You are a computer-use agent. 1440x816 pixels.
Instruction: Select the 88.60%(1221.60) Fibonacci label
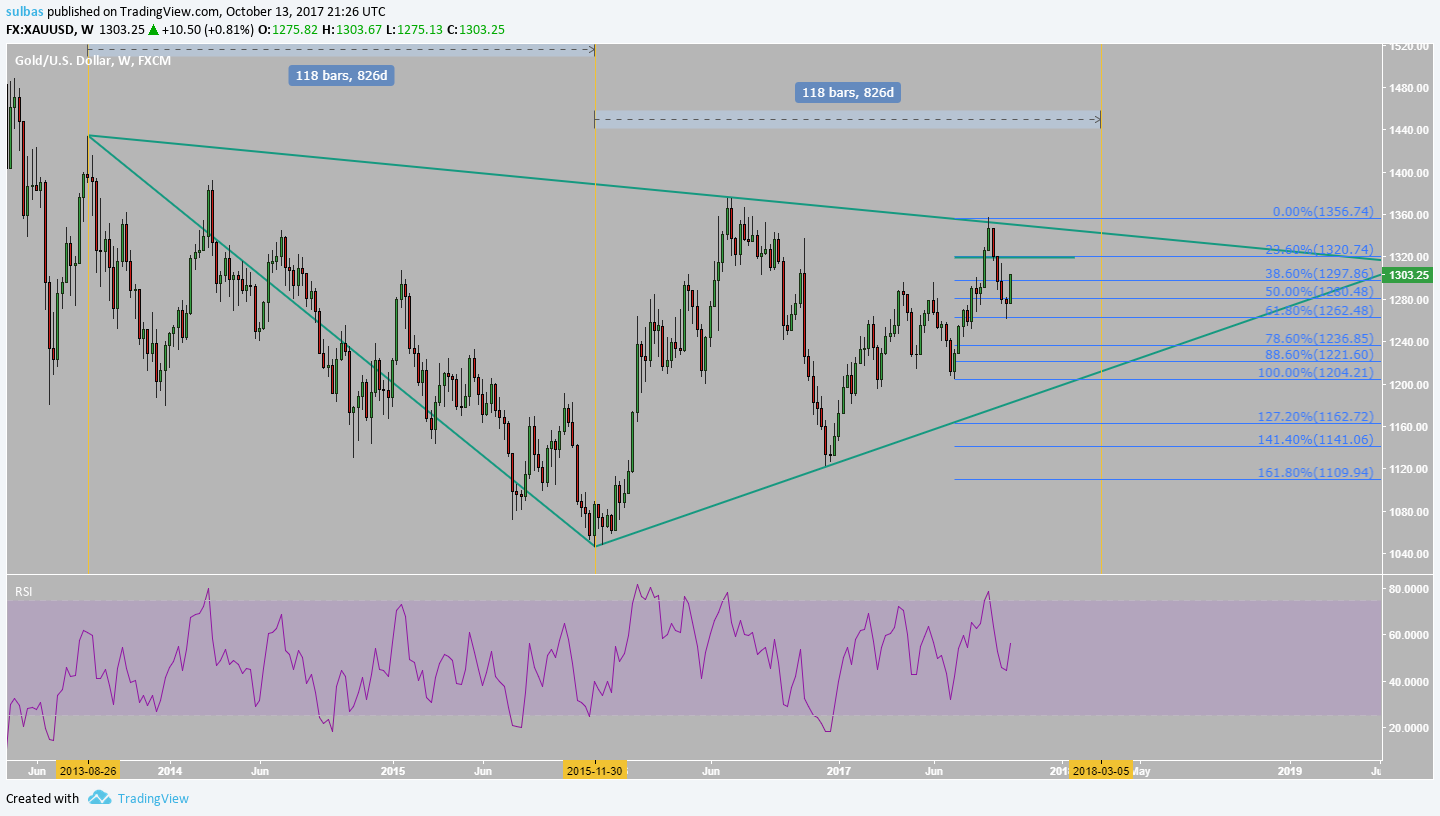(x=1319, y=355)
